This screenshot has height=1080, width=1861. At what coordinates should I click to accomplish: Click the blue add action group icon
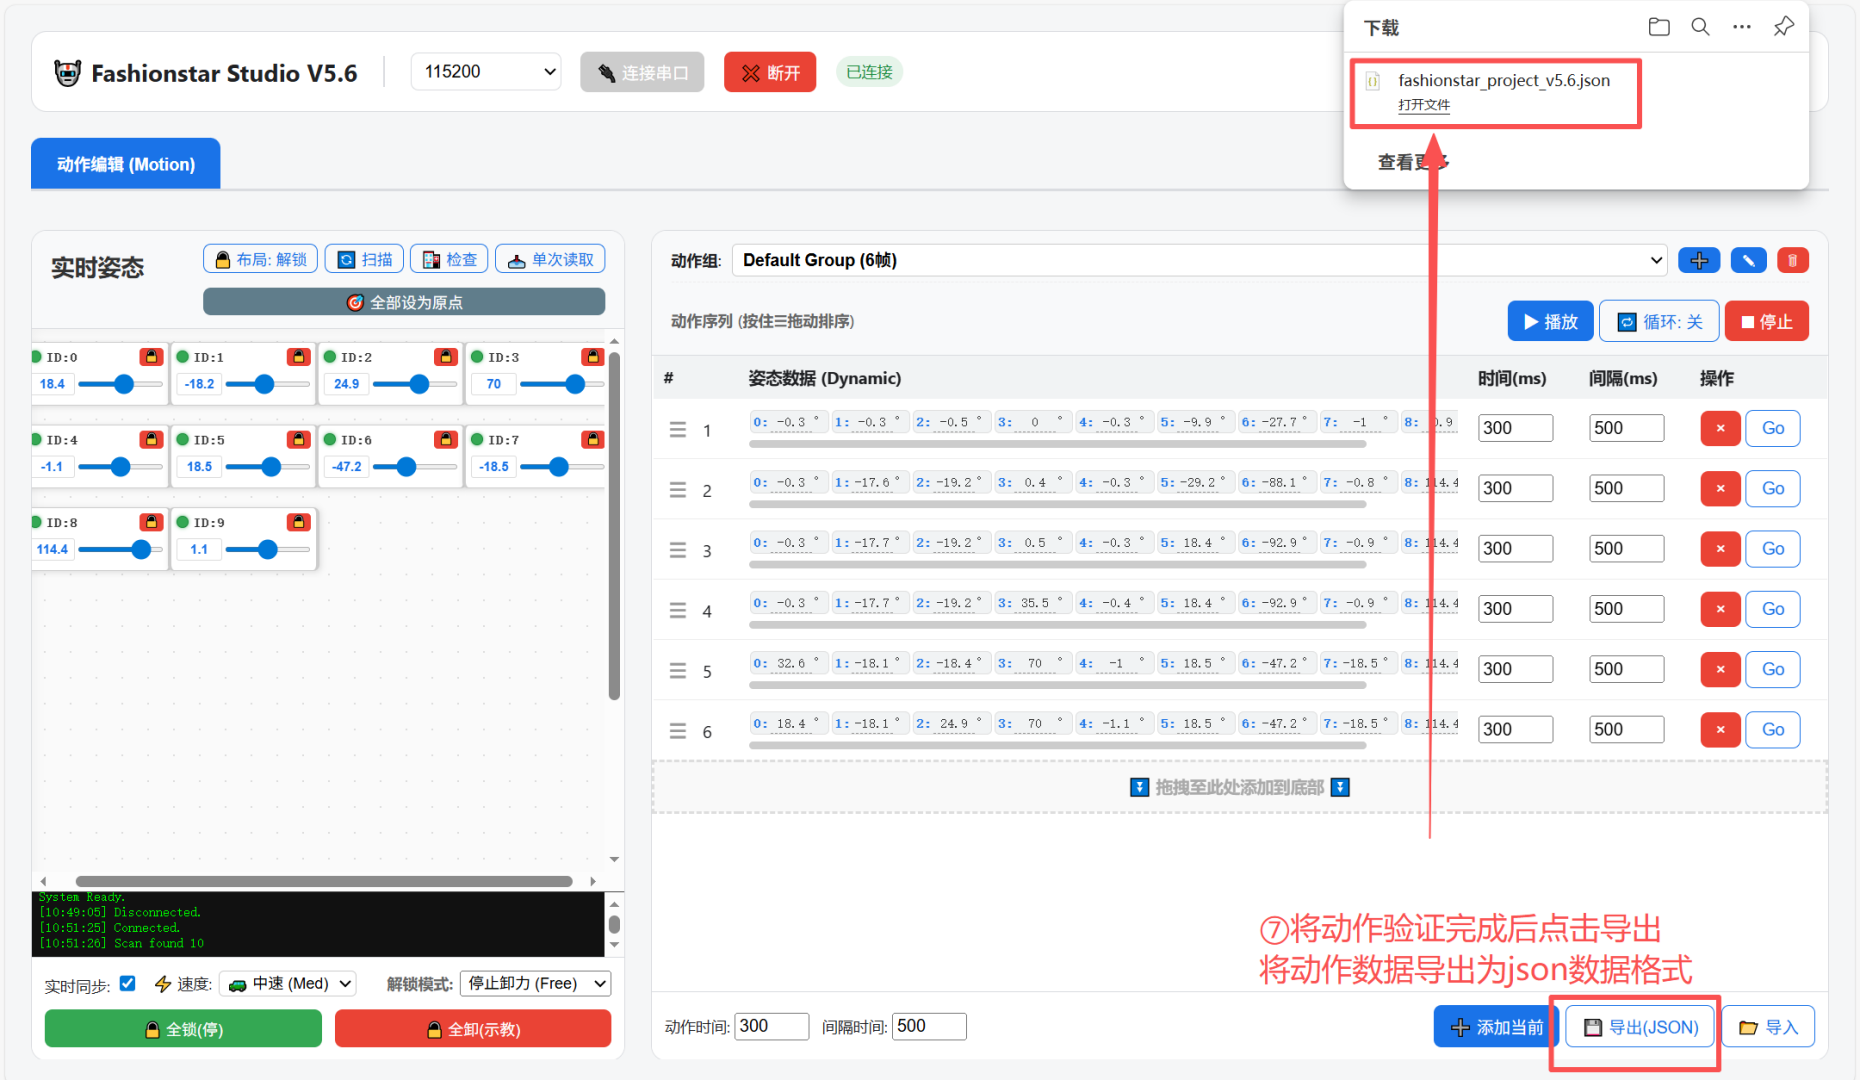pyautogui.click(x=1698, y=261)
